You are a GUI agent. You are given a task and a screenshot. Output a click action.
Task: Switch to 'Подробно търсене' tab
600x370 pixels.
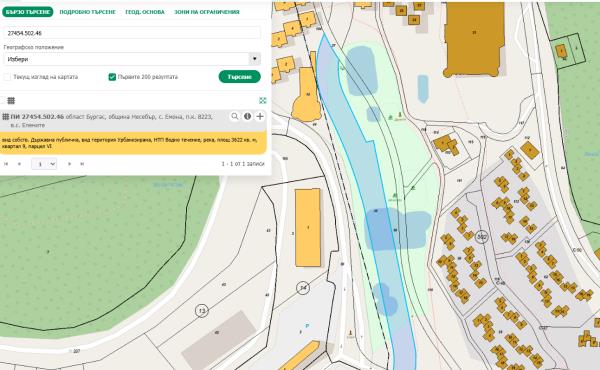(88, 12)
